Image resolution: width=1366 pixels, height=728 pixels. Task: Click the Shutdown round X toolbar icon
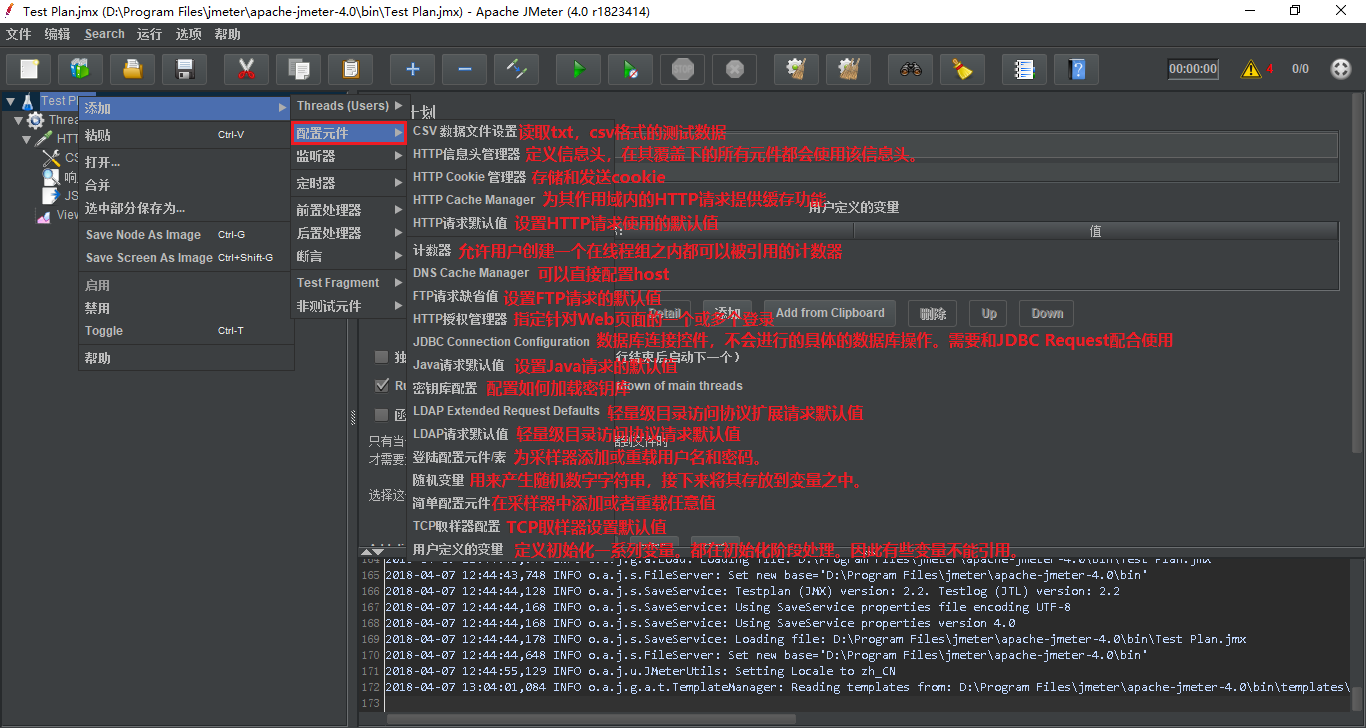coord(734,69)
